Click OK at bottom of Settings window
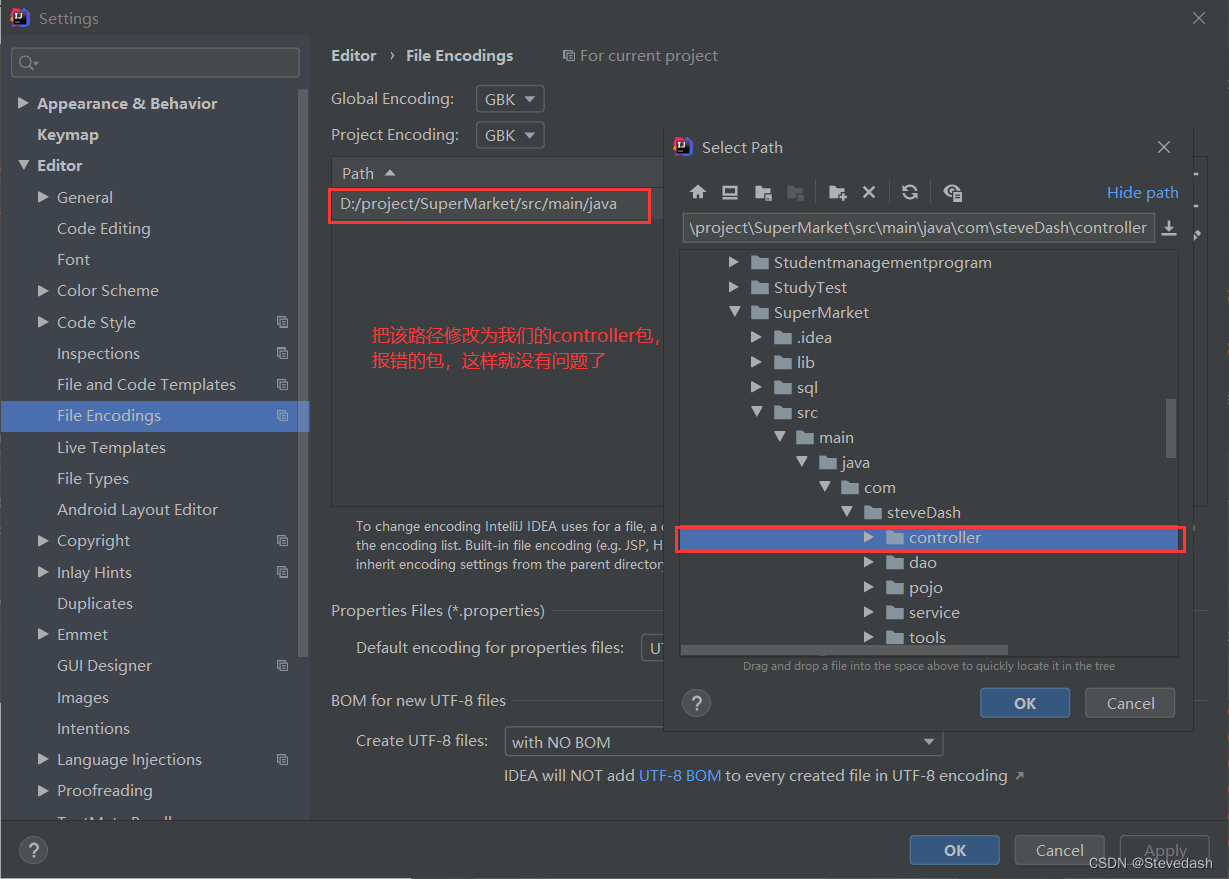The height and width of the screenshot is (879, 1229). click(x=955, y=850)
